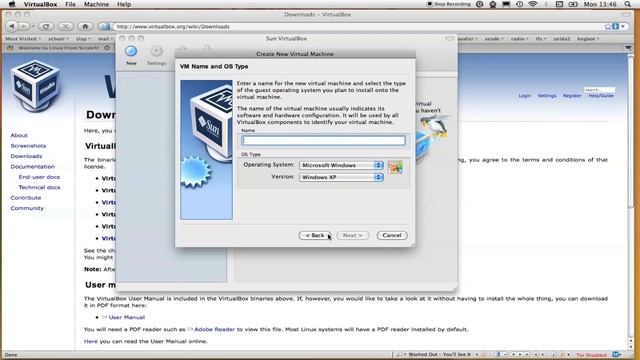This screenshot has width=640, height=360.
Task: Open the tab list arrow at tab bar end
Action: pos(629,48)
